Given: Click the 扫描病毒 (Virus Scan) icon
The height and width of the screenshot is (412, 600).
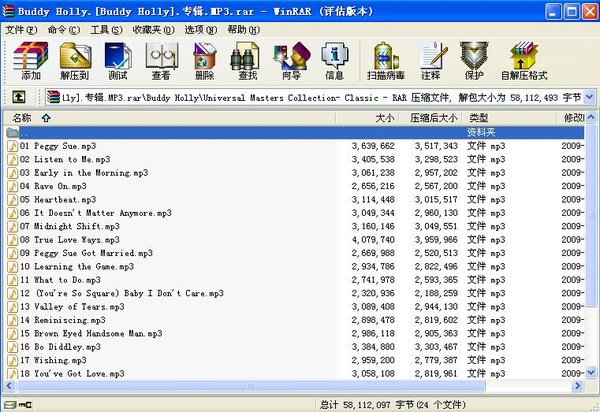Looking at the screenshot, I should (x=386, y=61).
